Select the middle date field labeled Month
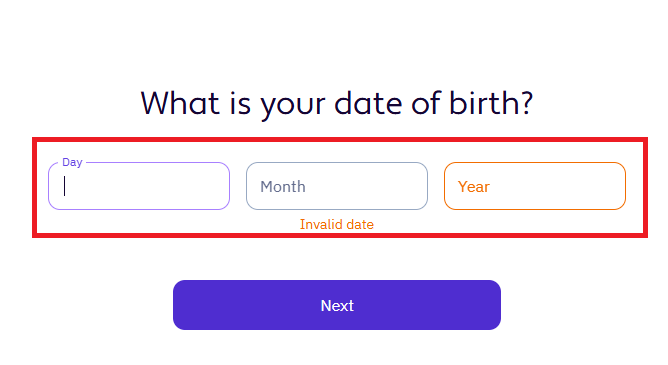The image size is (668, 365). coord(337,186)
